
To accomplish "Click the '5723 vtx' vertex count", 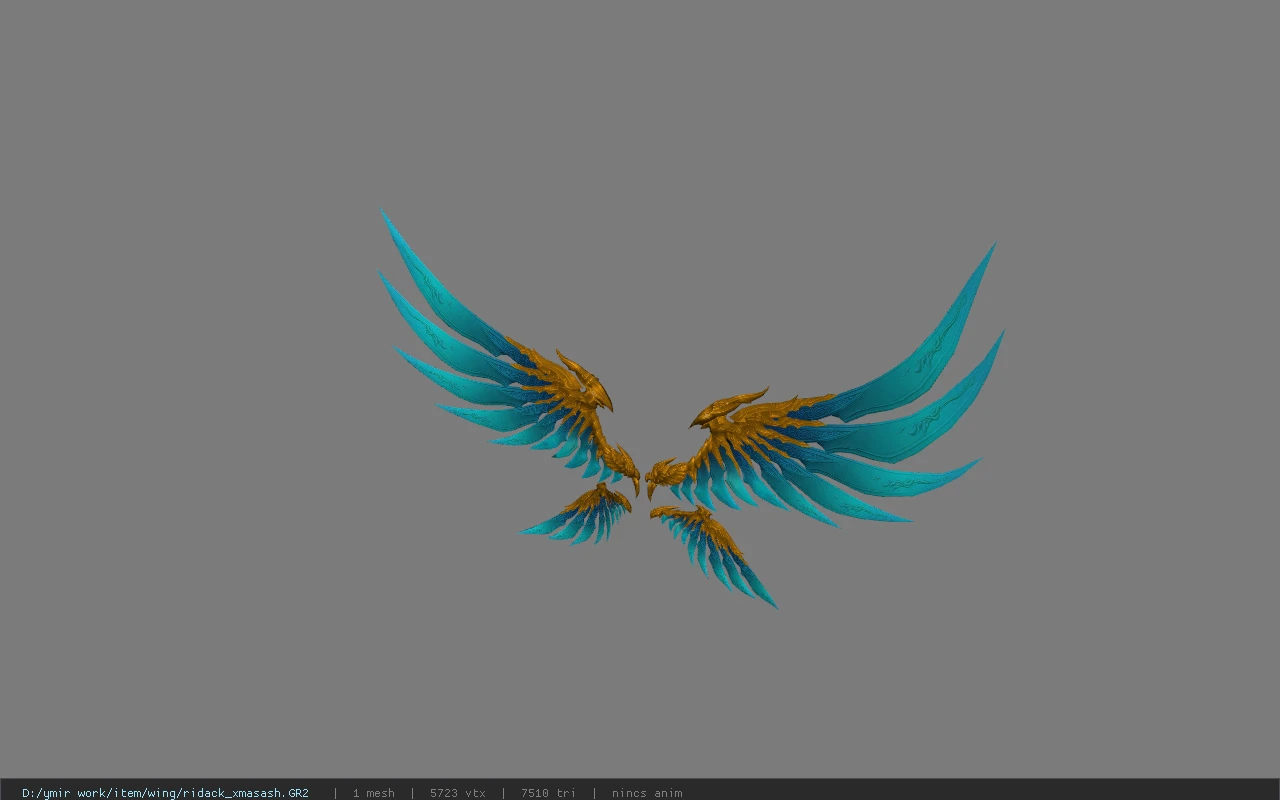I will click(458, 793).
